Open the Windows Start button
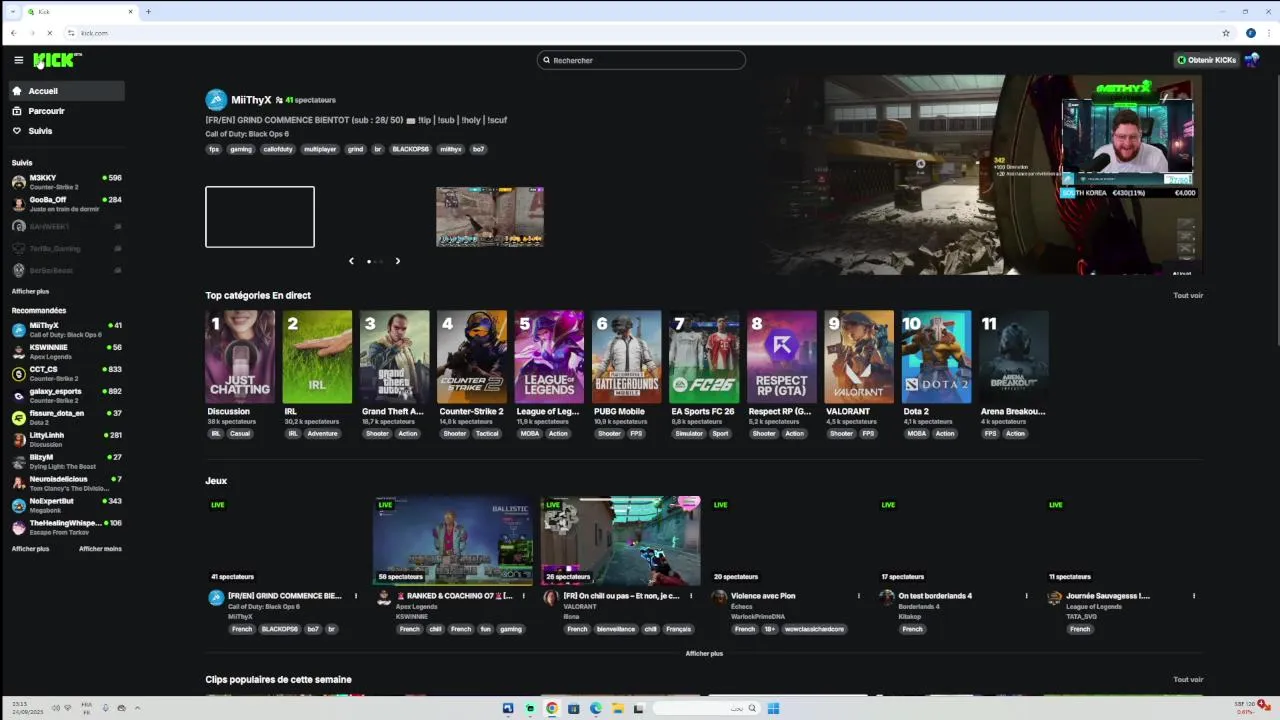1280x720 pixels. [773, 708]
